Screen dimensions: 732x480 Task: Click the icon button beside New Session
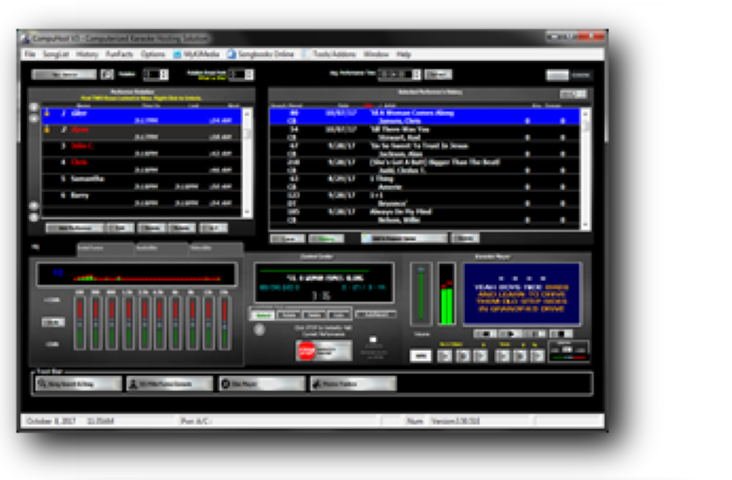pyautogui.click(x=108, y=74)
